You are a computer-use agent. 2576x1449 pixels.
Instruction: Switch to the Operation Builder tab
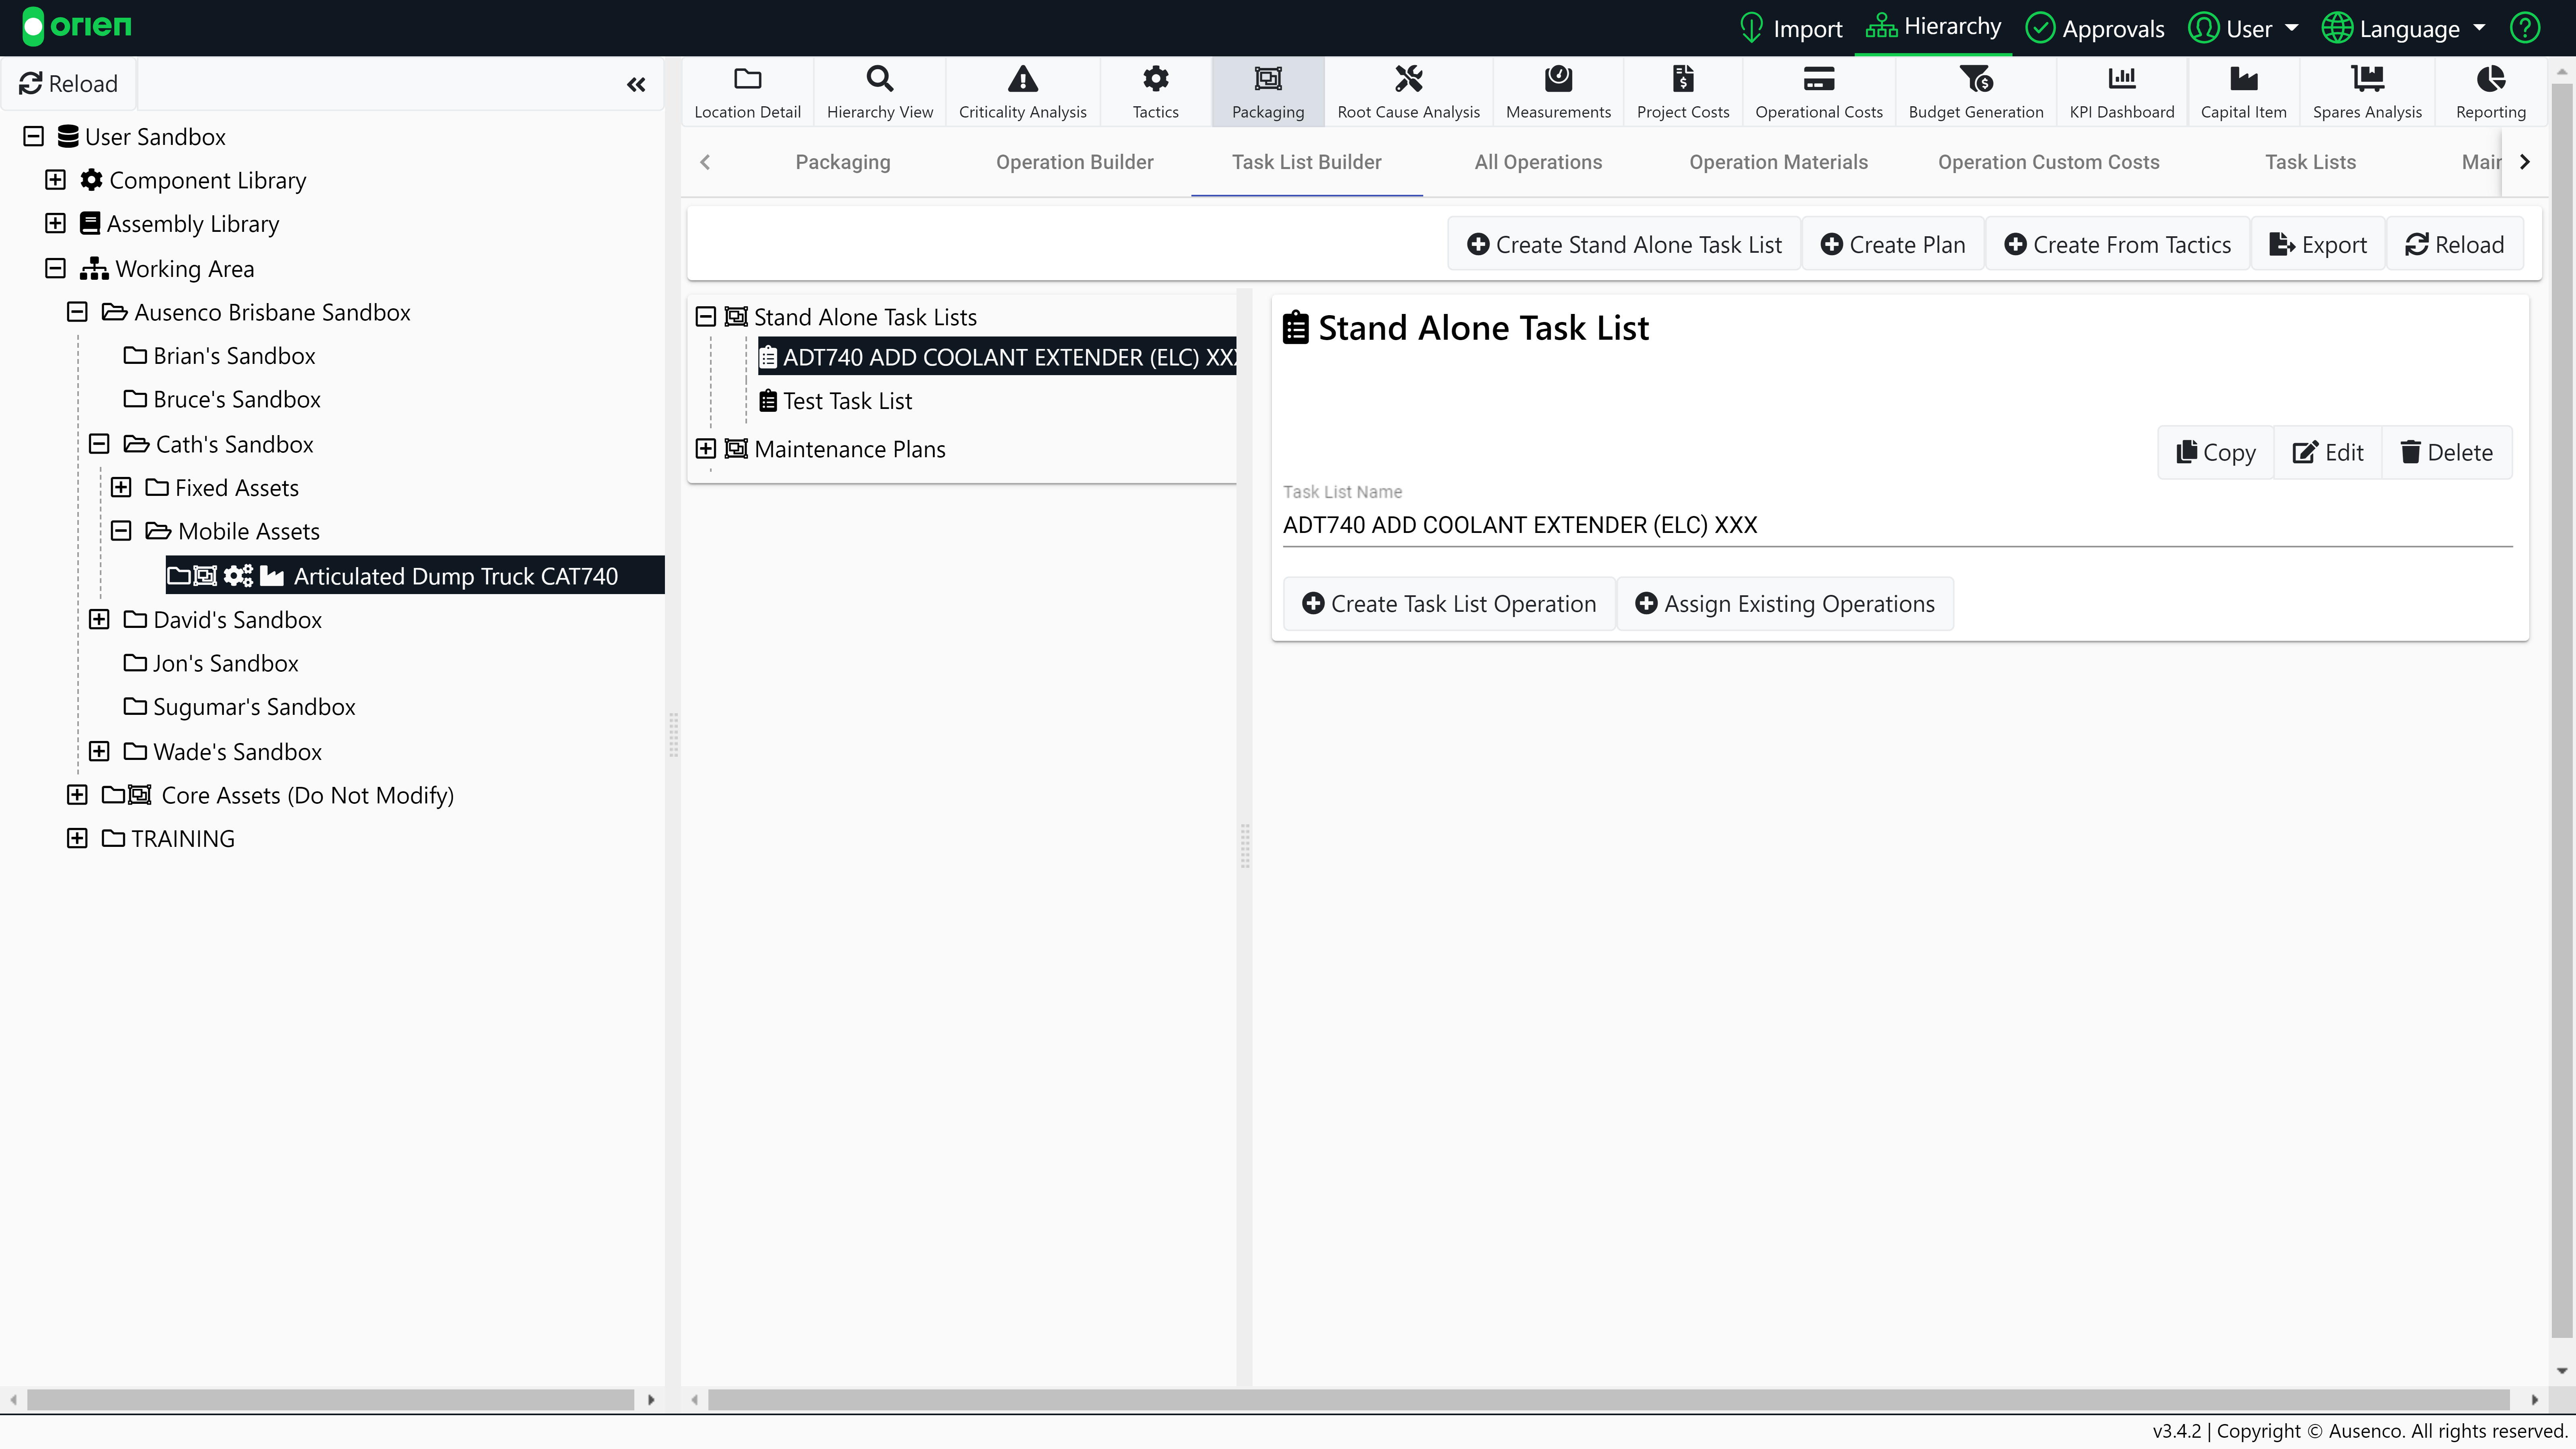click(1075, 162)
